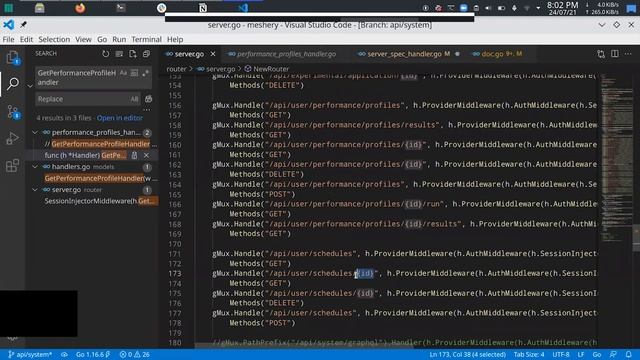
Task: Open the Edit menu
Action: tap(26, 39)
